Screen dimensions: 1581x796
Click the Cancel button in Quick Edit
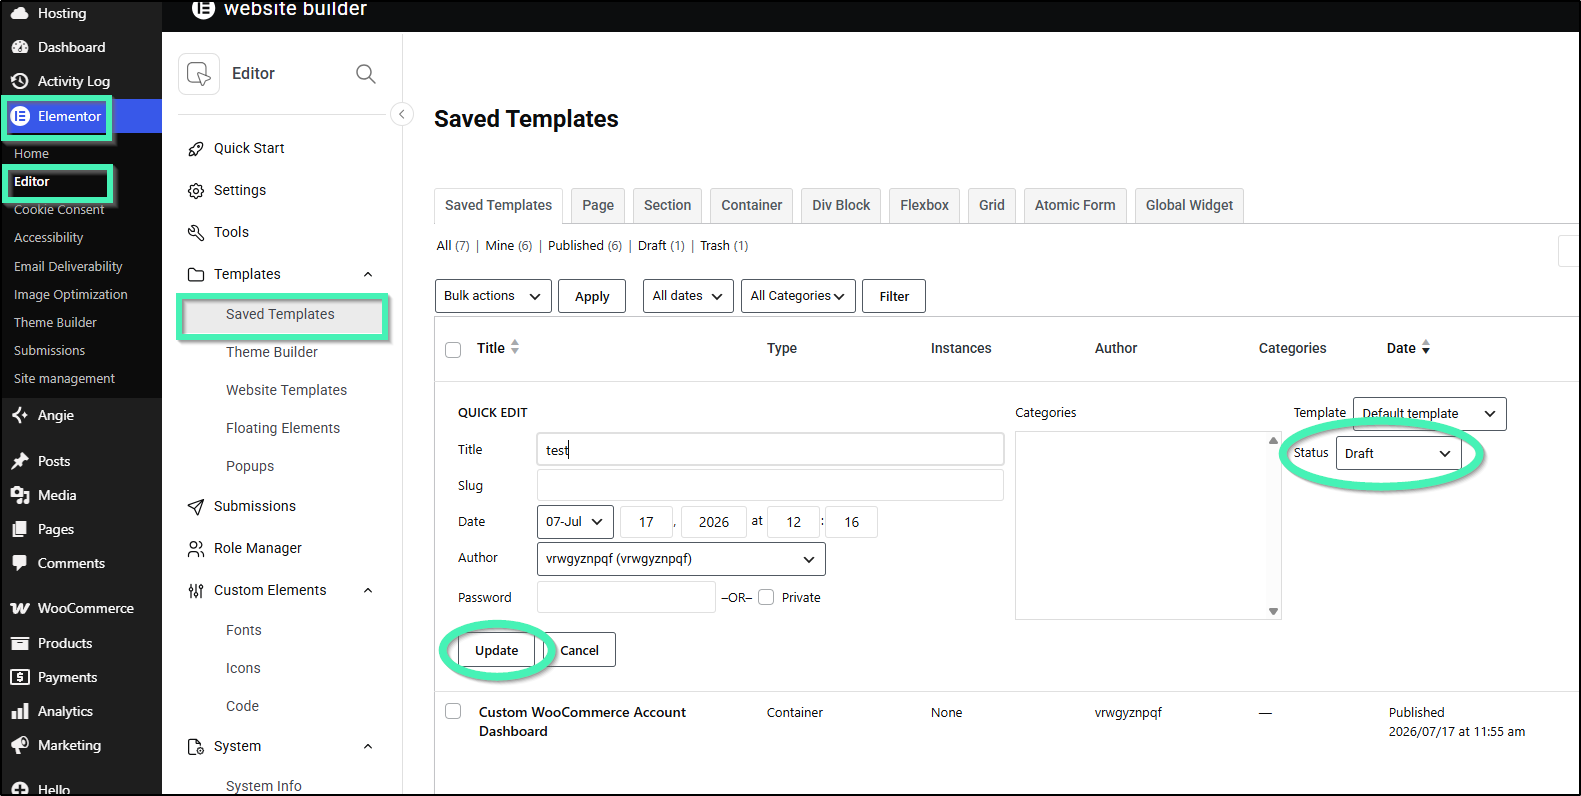(x=580, y=650)
